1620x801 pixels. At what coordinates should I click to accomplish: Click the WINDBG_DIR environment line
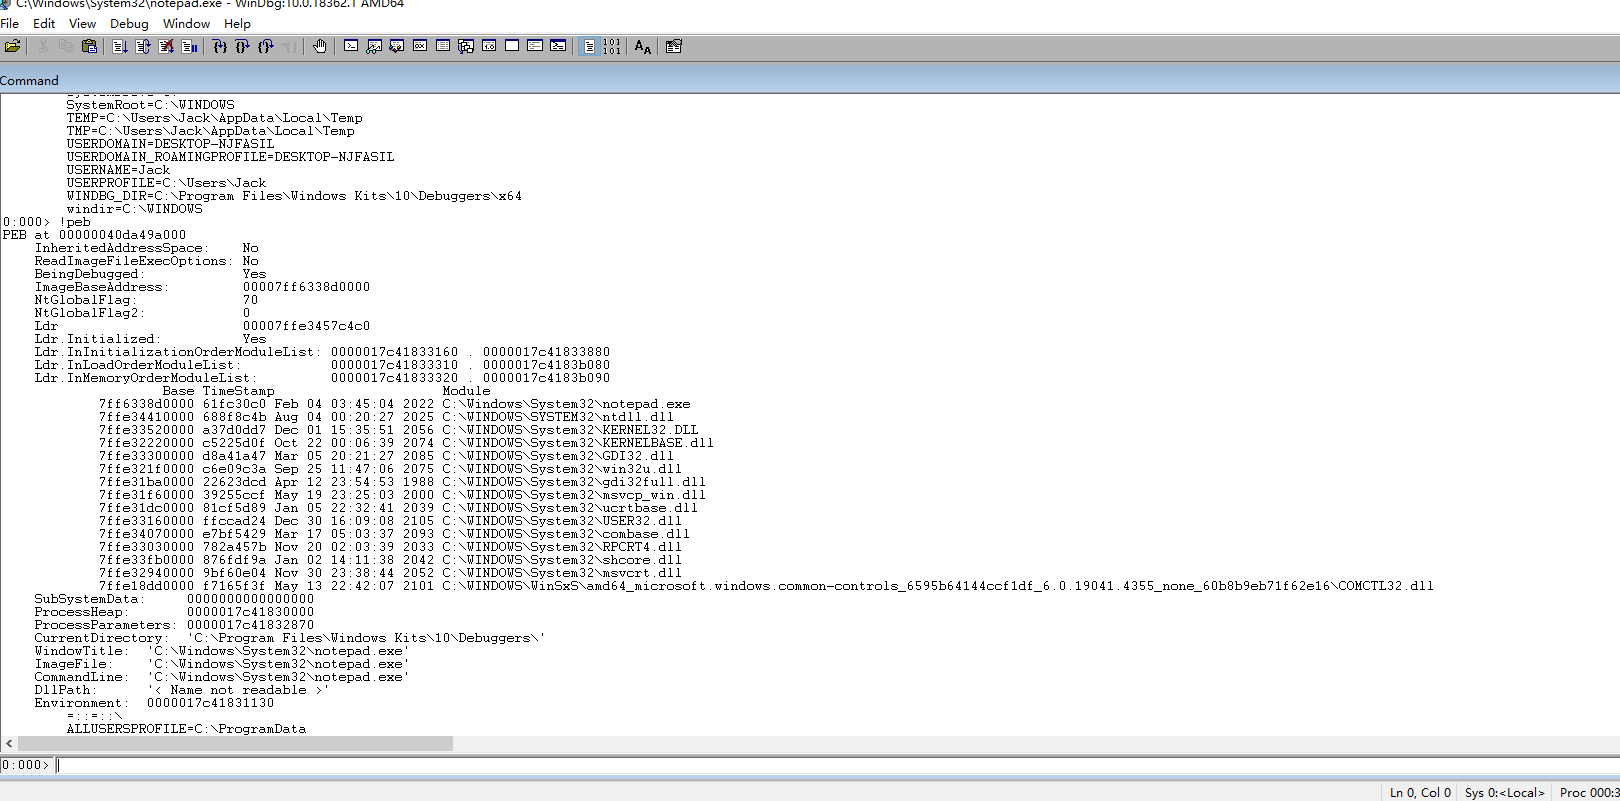[x=294, y=196]
